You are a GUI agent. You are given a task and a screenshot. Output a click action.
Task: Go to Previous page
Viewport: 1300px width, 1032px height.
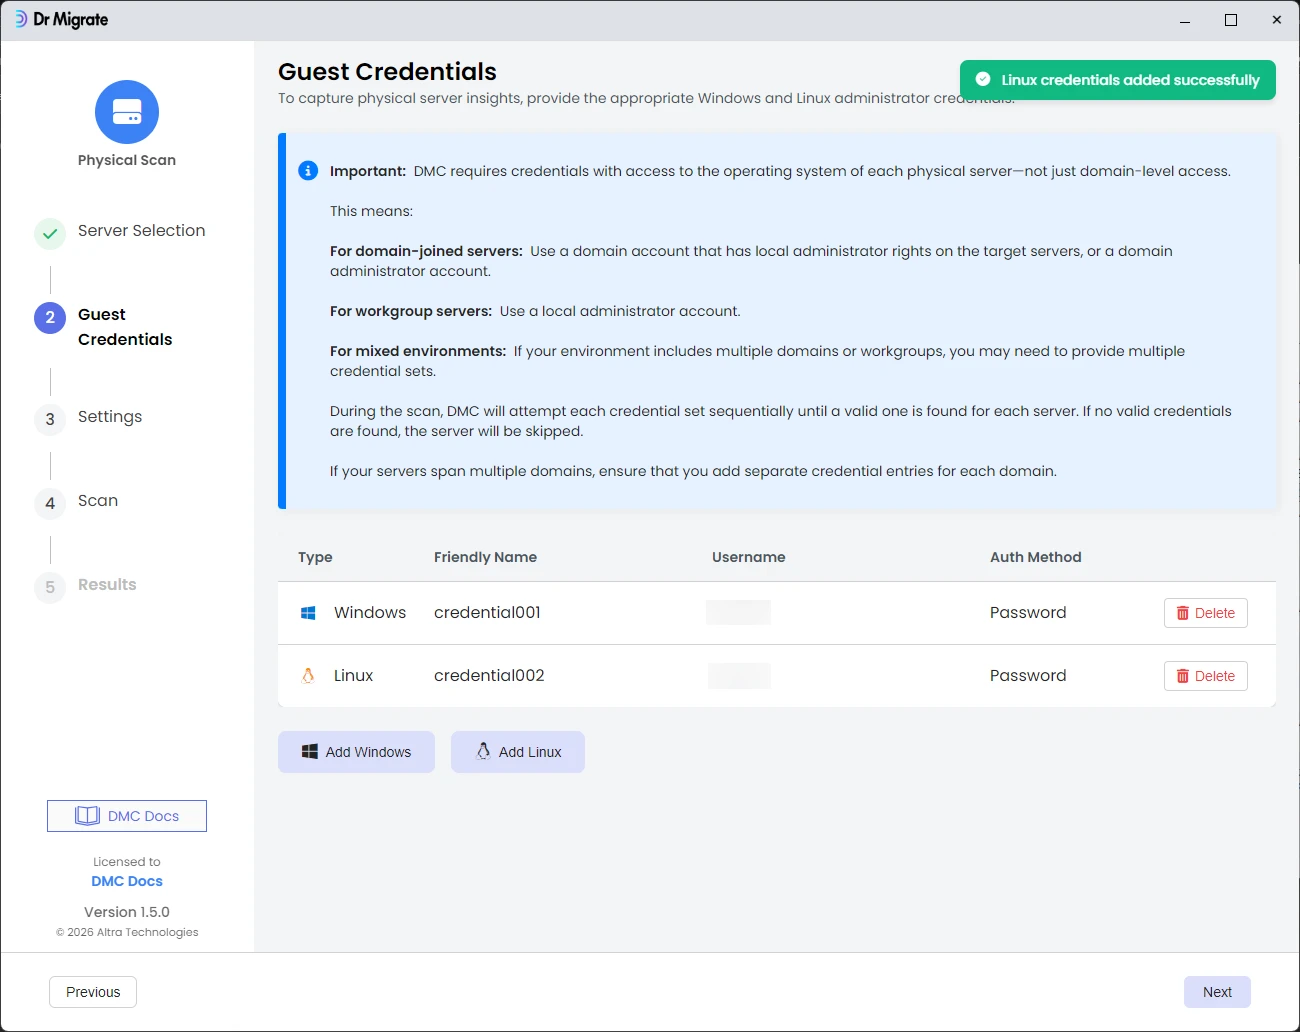pos(93,992)
